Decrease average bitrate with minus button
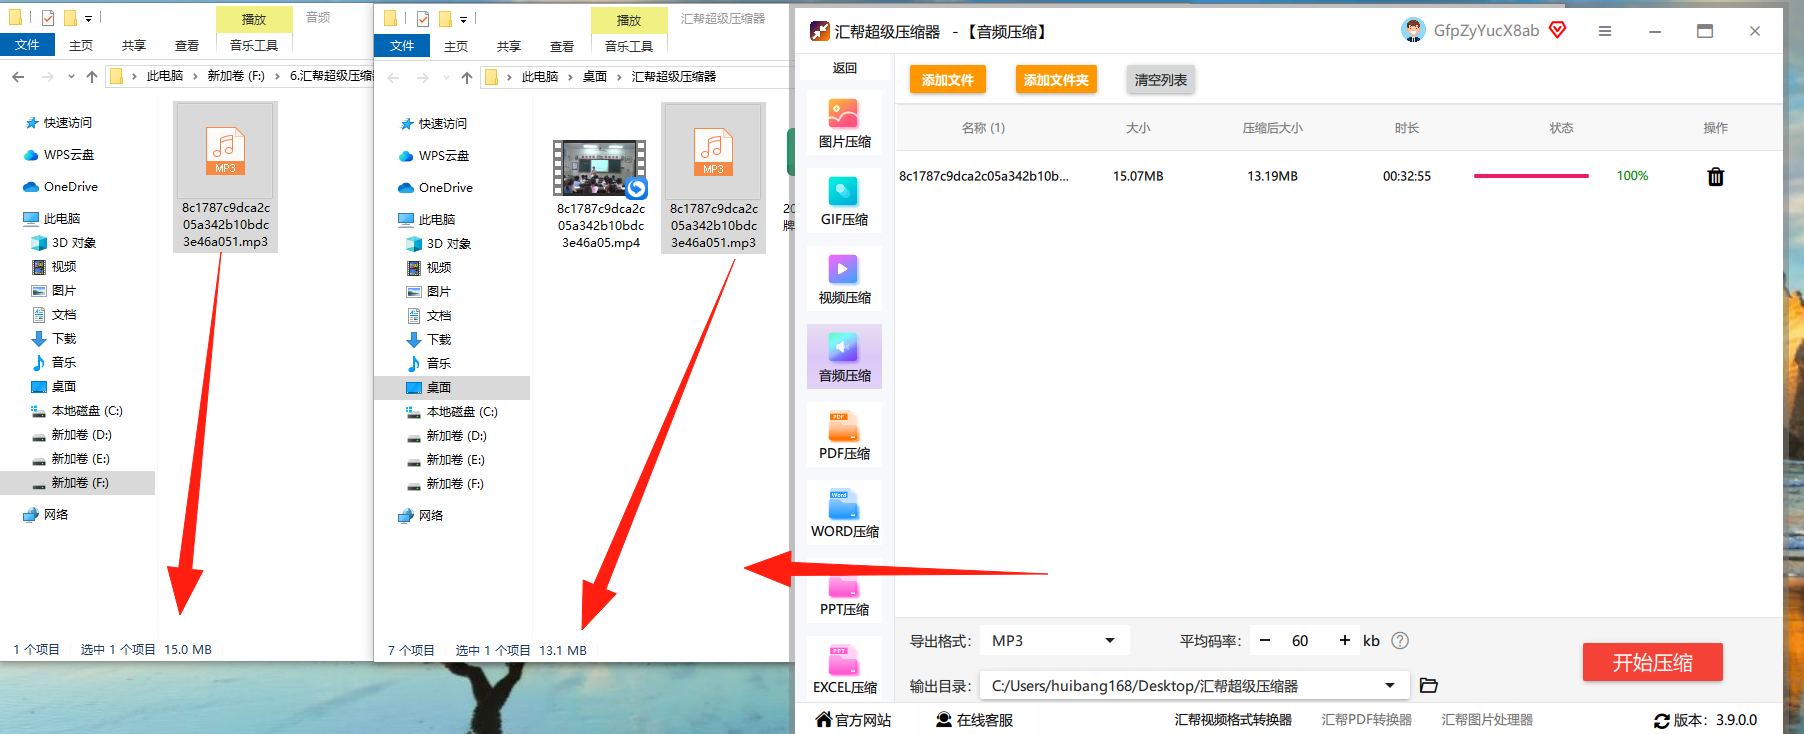Screen dimensions: 1804x734 point(1265,640)
